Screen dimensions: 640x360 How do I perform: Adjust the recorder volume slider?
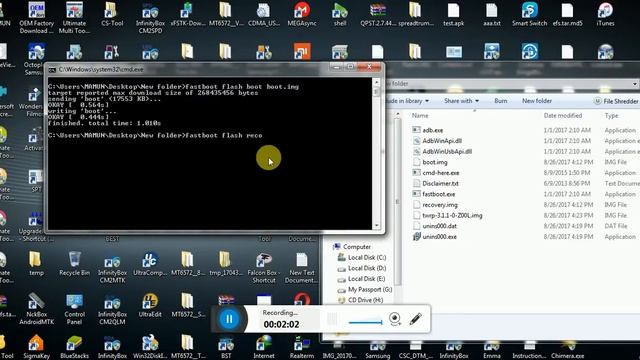click(x=365, y=322)
